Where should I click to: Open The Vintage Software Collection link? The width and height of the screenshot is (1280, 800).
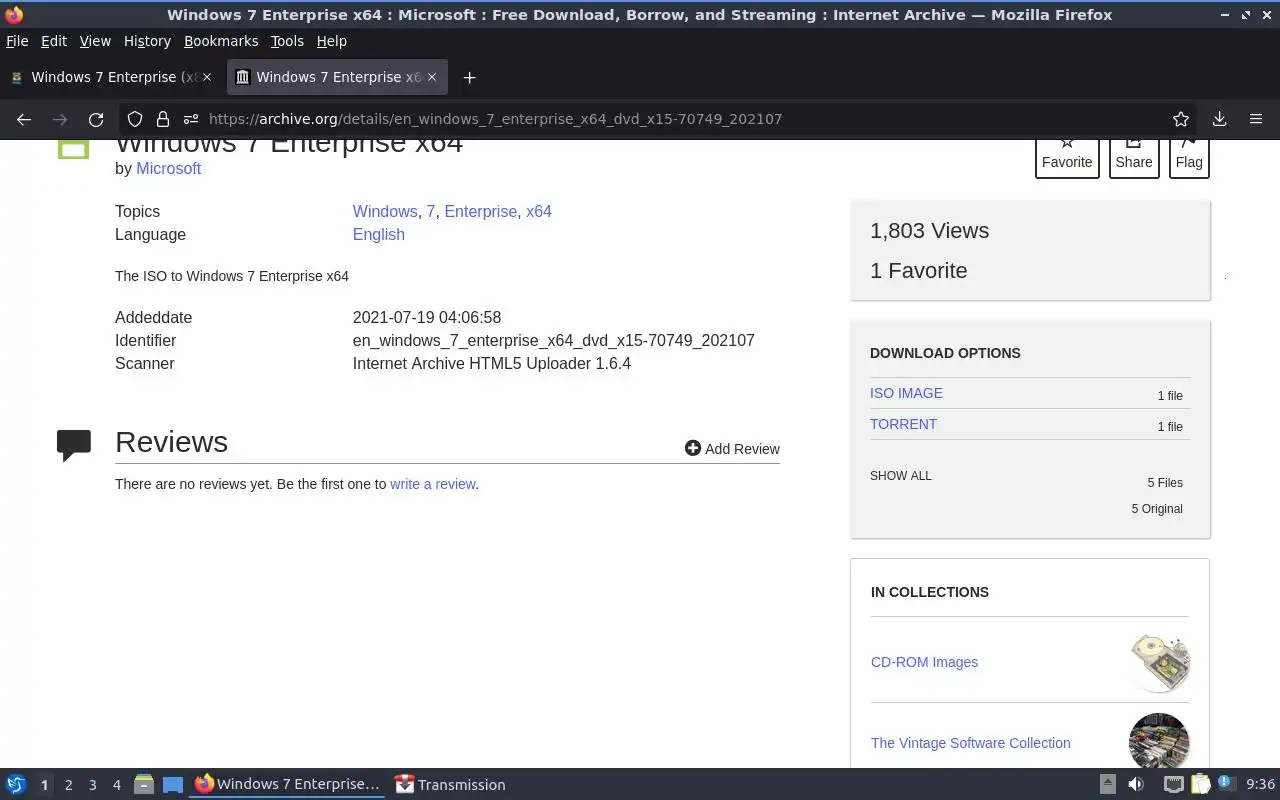coord(970,743)
